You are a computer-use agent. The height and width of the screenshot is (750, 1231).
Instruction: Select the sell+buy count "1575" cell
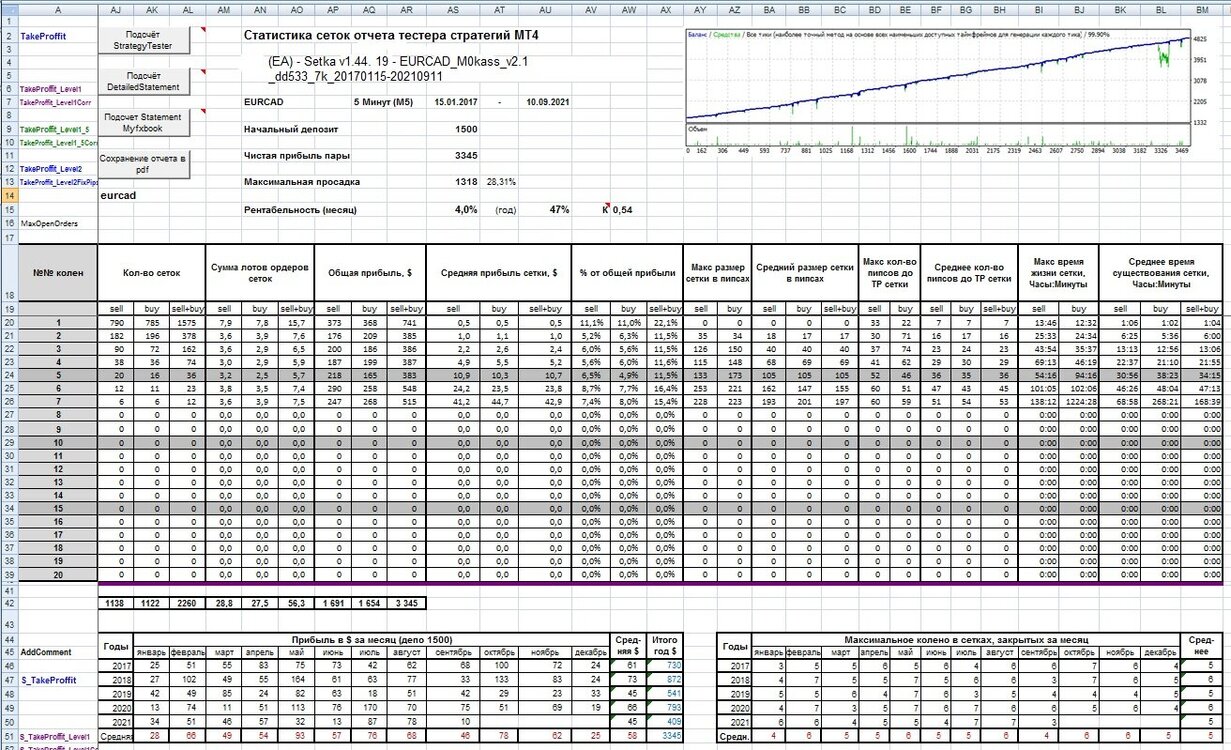(189, 323)
